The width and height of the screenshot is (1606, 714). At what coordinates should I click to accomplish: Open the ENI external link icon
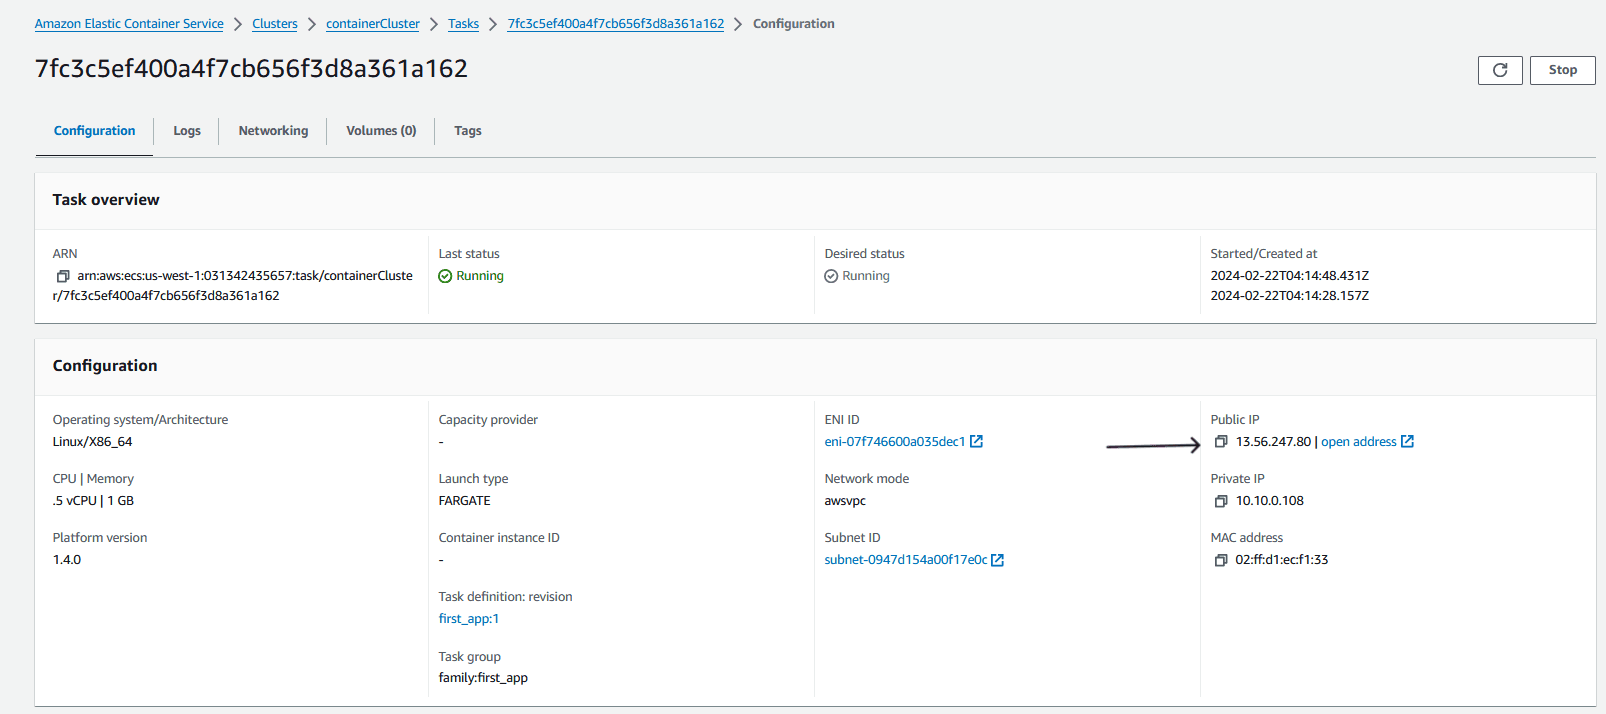[977, 441]
